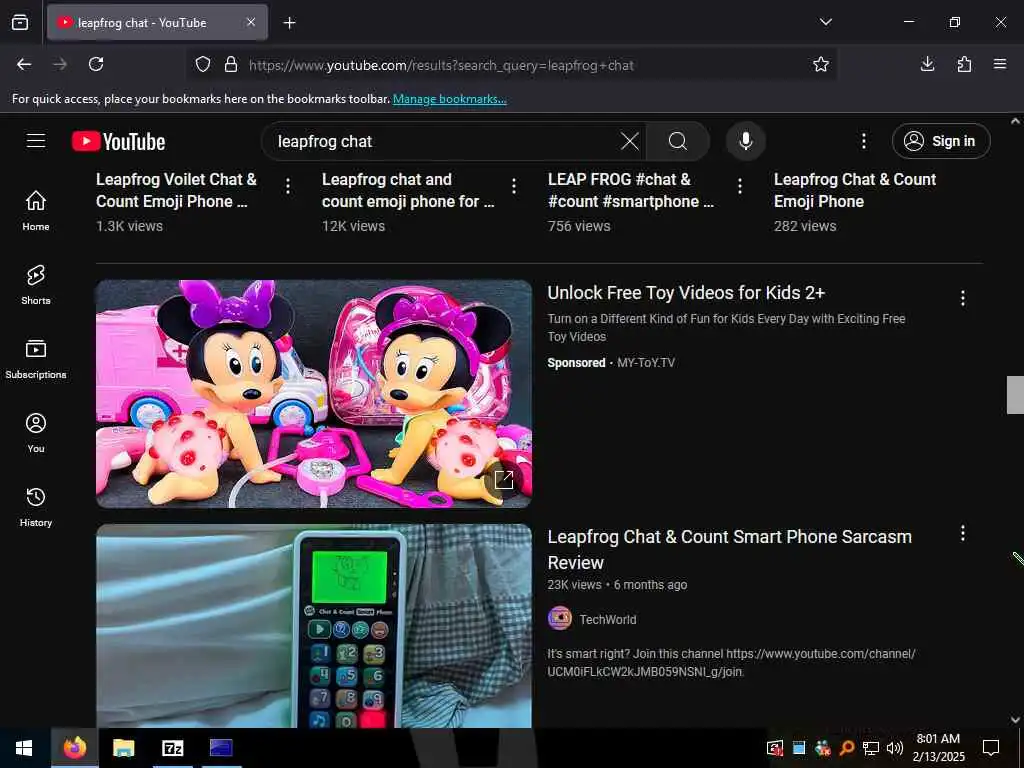Viewport: 1024px width, 768px height.
Task: Open Leapfrog chat and count emoji short
Action: click(408, 190)
